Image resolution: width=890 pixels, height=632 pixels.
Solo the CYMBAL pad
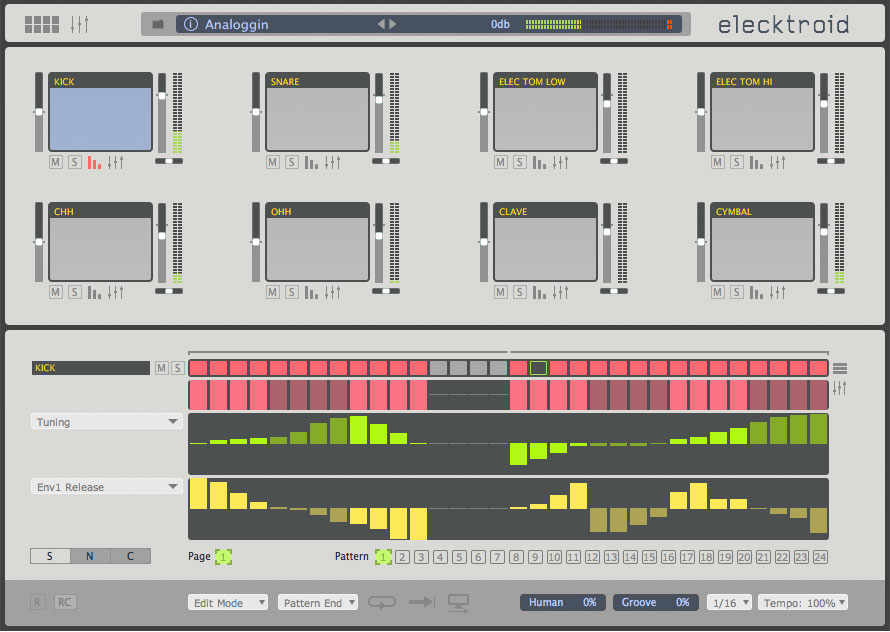pos(735,292)
